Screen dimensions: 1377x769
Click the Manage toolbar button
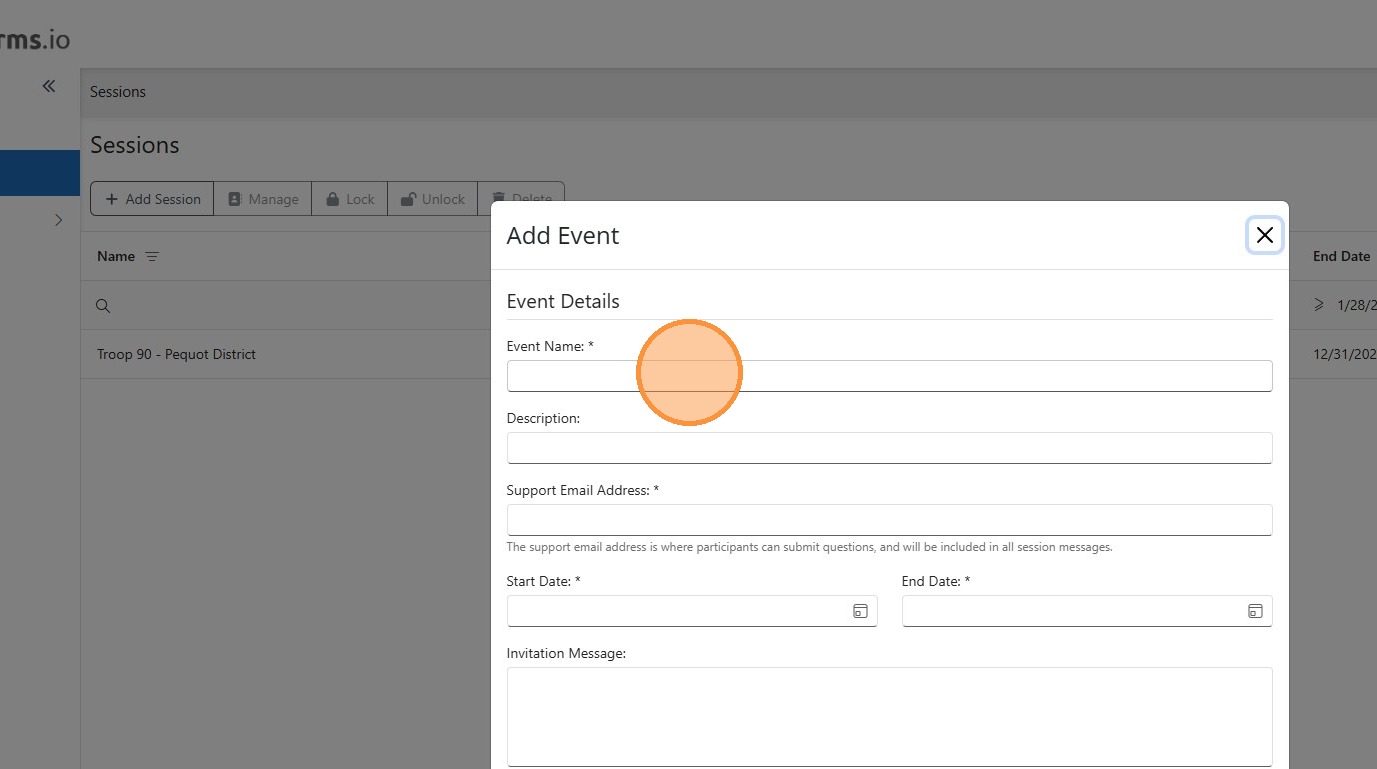tap(263, 199)
